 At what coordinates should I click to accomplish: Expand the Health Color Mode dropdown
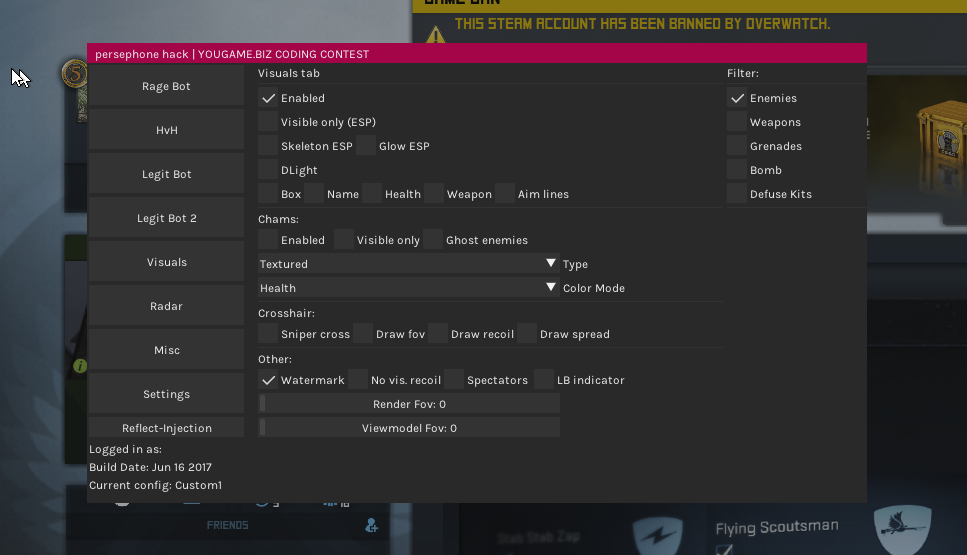pyautogui.click(x=408, y=288)
